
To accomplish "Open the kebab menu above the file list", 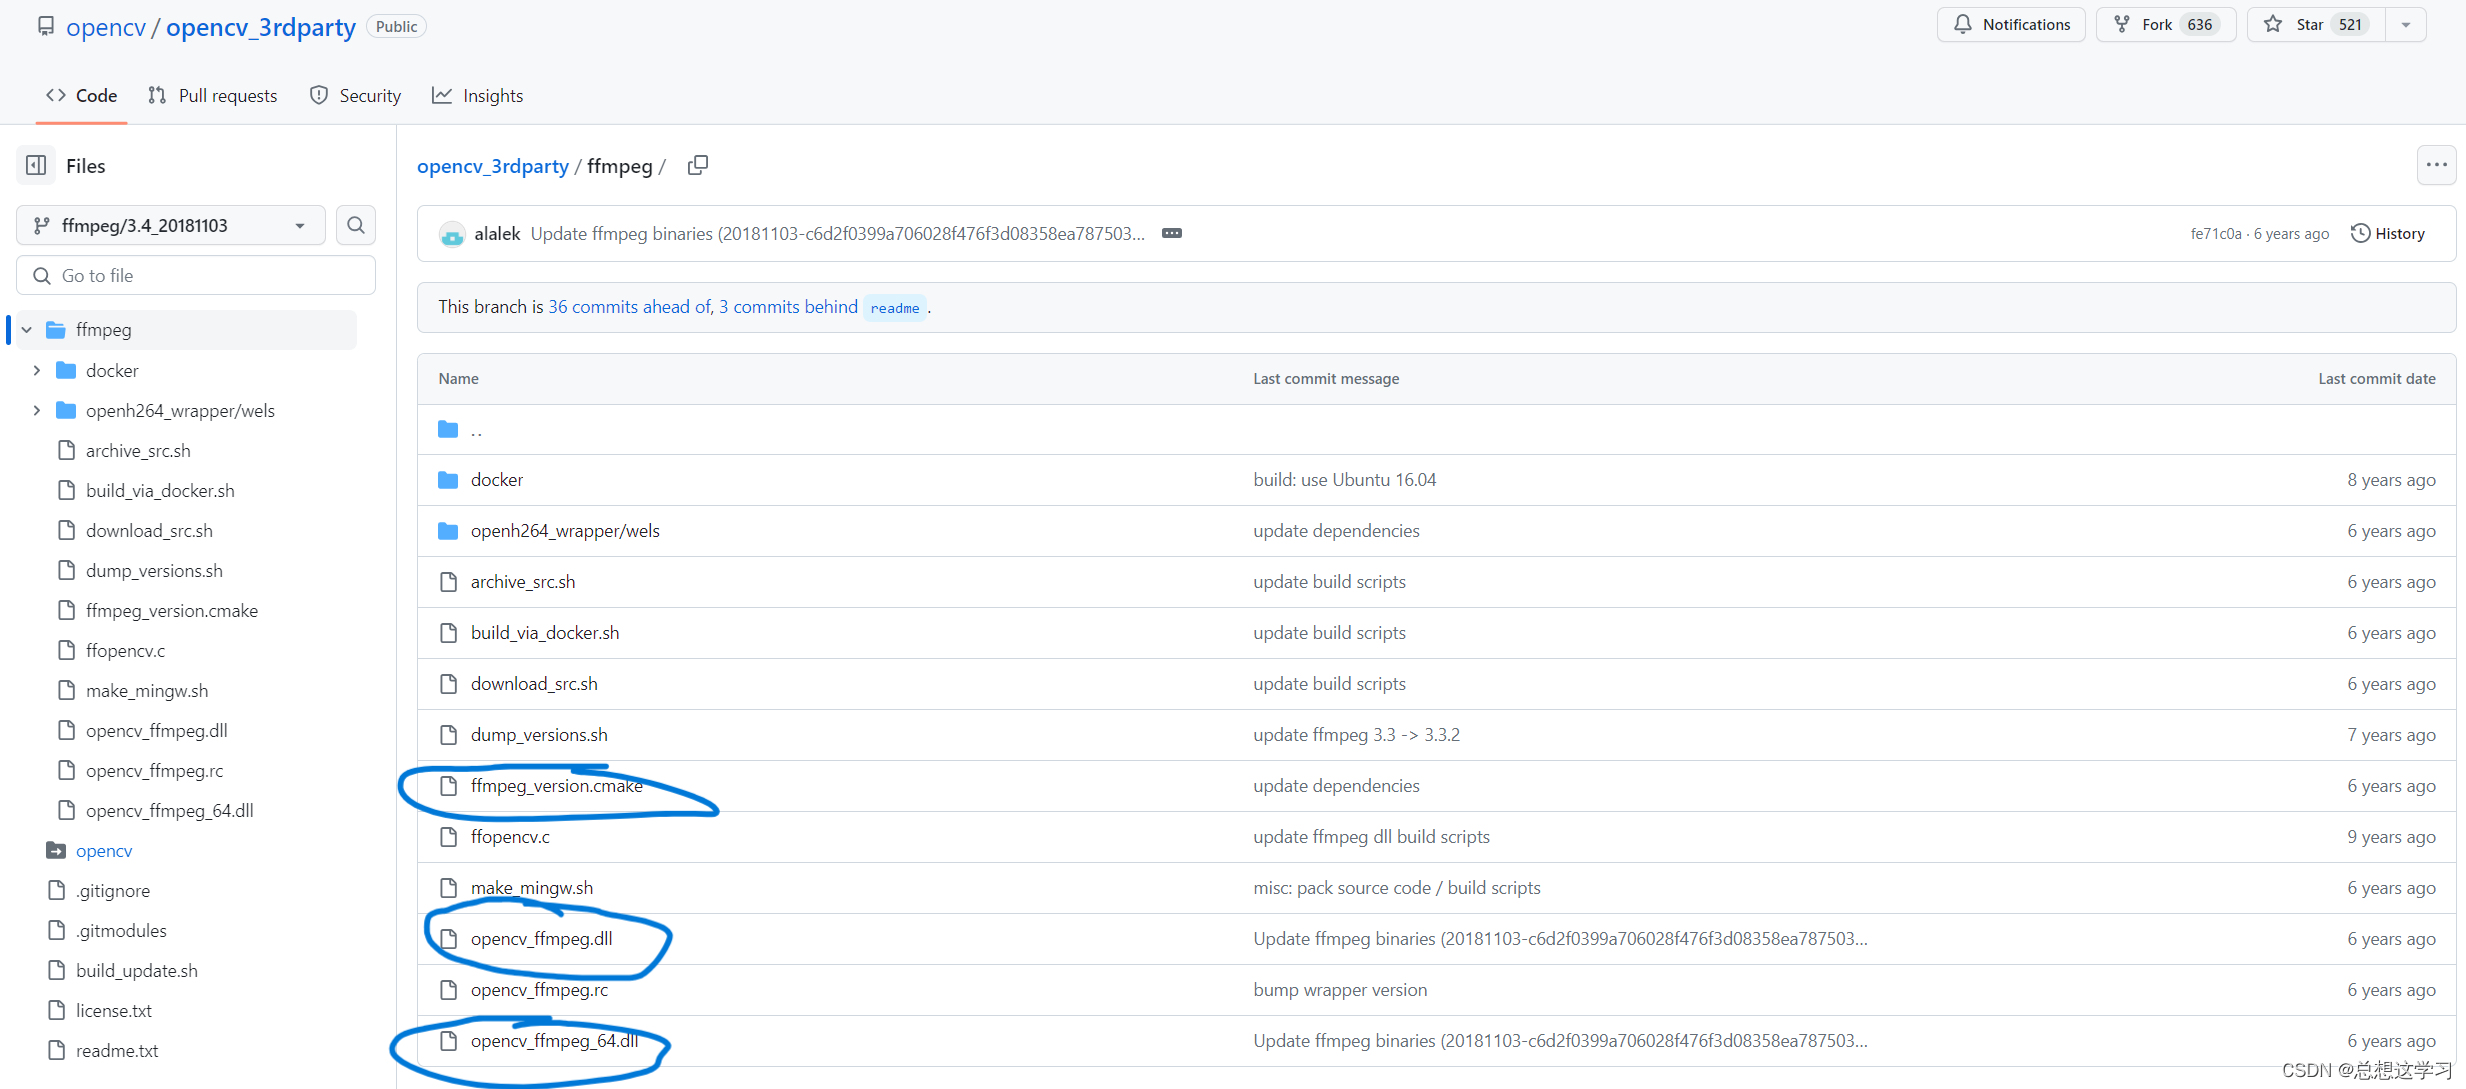I will tap(2436, 164).
